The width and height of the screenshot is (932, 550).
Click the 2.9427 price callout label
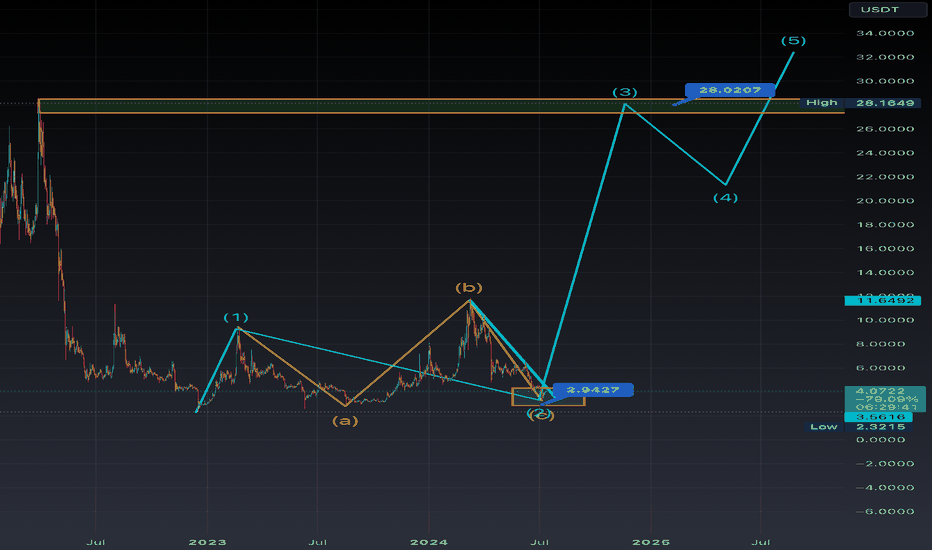point(593,390)
